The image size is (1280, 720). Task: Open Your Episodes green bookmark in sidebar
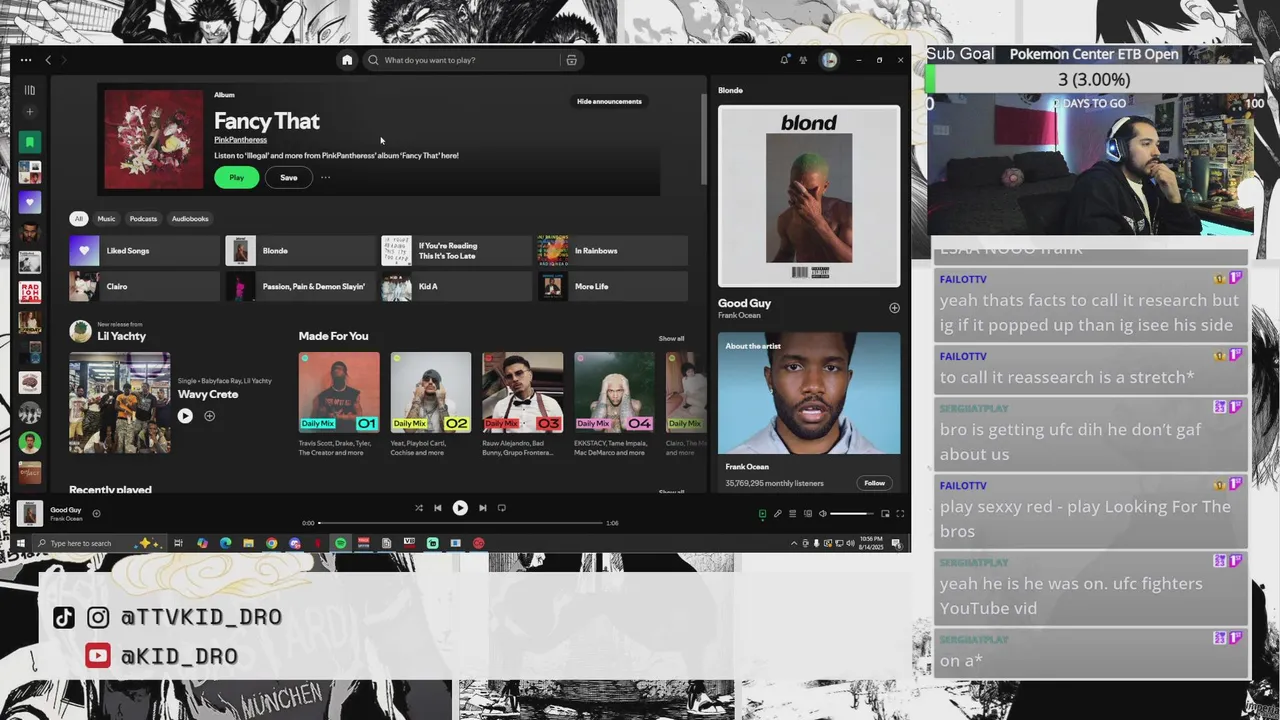pyautogui.click(x=30, y=142)
